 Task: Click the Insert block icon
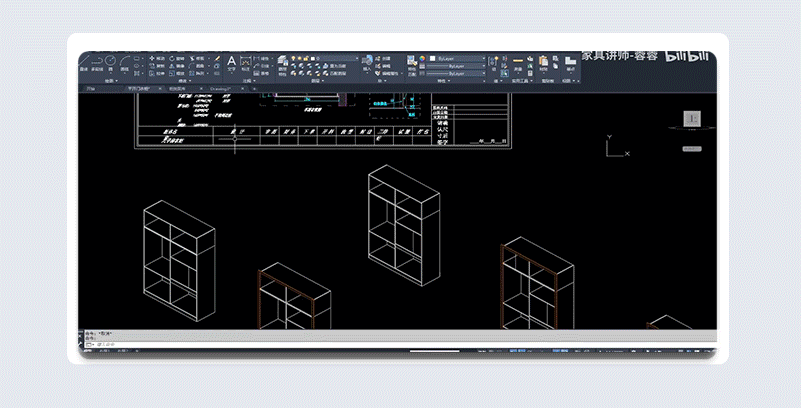pyautogui.click(x=367, y=62)
